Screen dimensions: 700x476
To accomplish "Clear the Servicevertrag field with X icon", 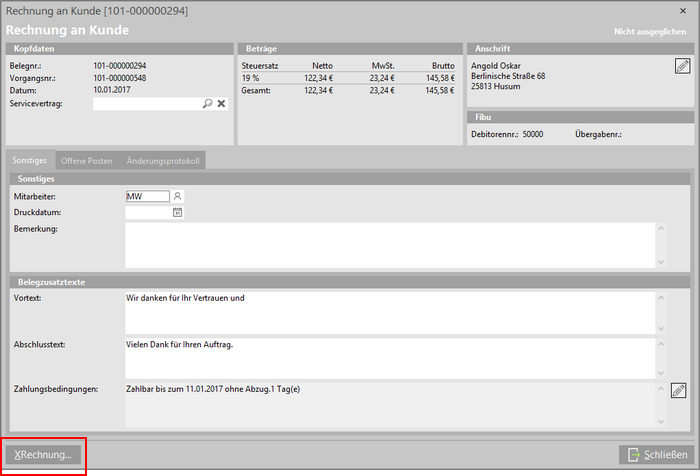I will click(x=221, y=103).
